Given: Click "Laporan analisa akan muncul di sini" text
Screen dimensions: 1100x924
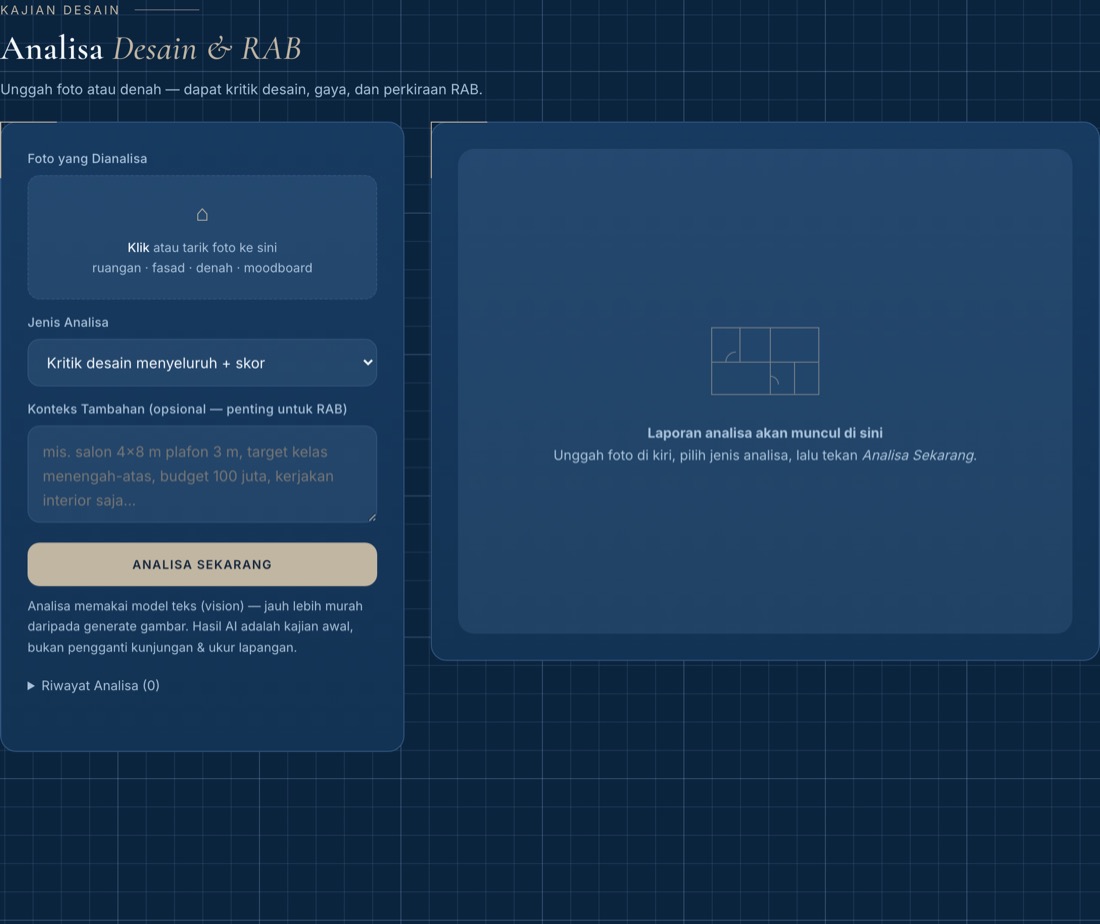Looking at the screenshot, I should click(765, 433).
